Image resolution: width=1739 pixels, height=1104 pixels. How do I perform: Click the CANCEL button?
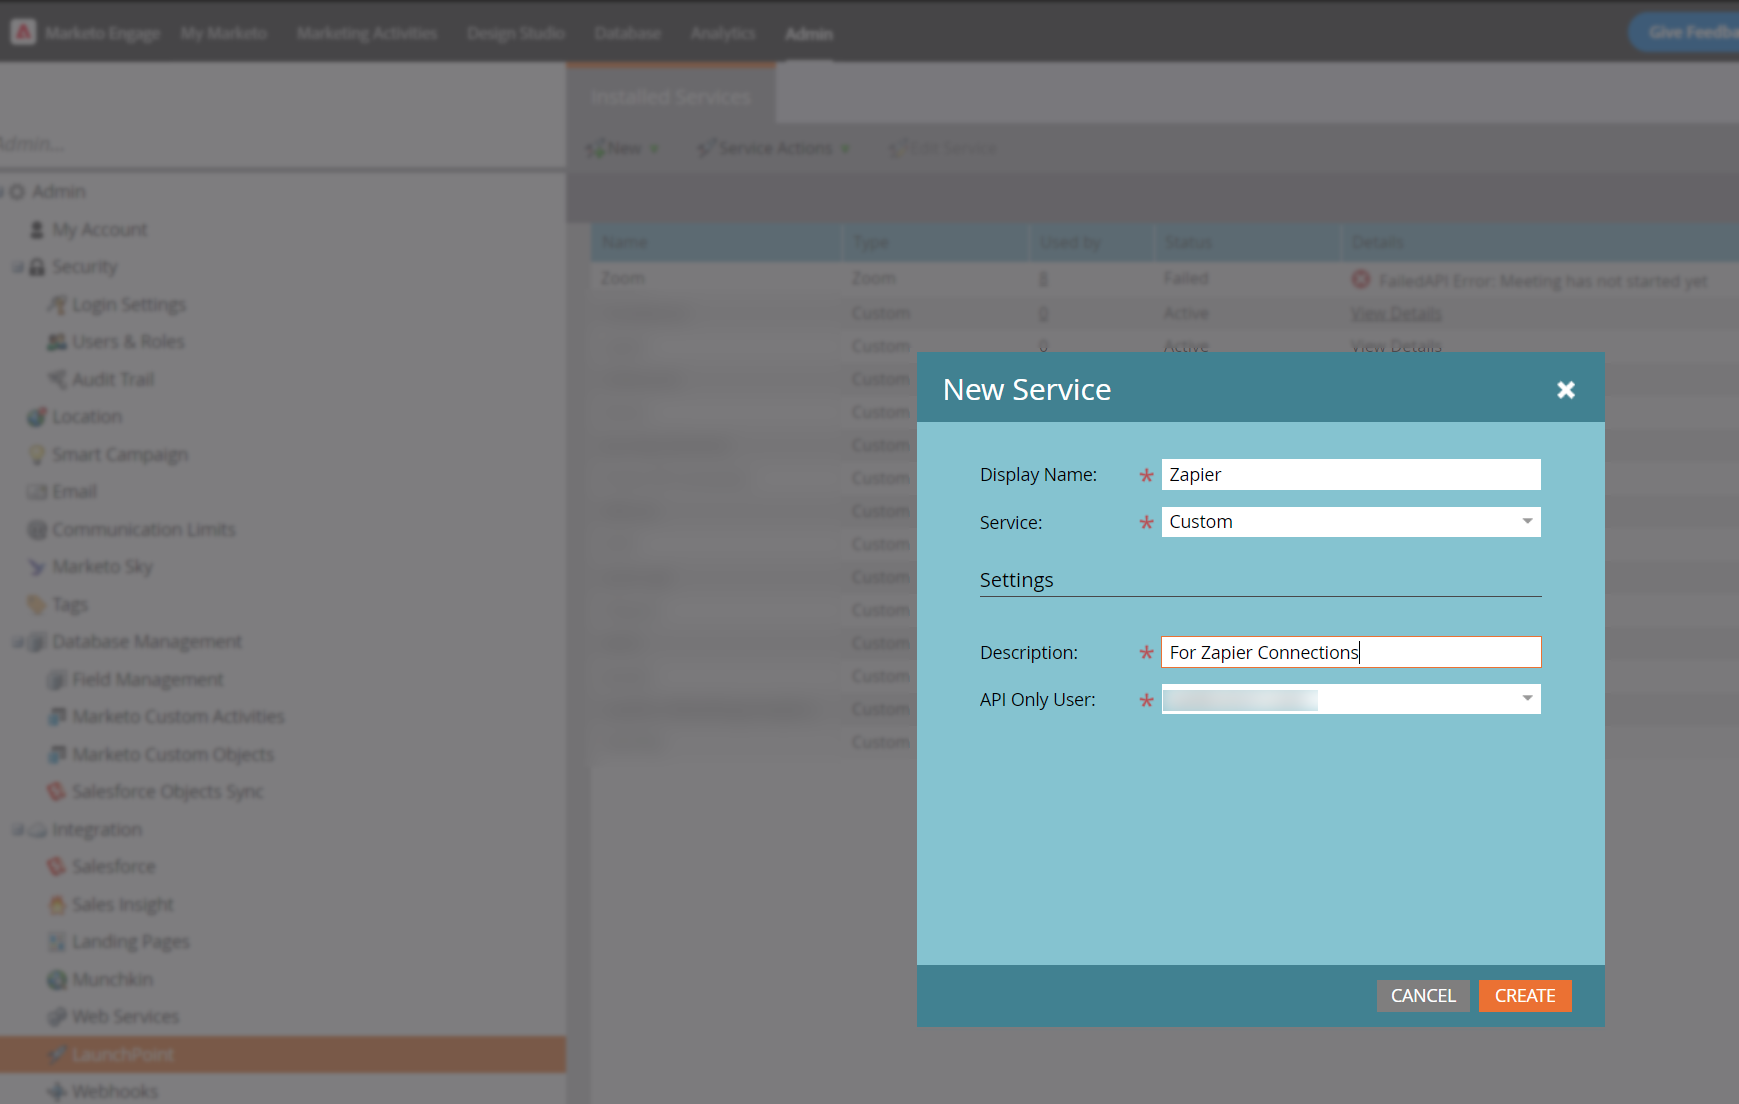pyautogui.click(x=1423, y=996)
